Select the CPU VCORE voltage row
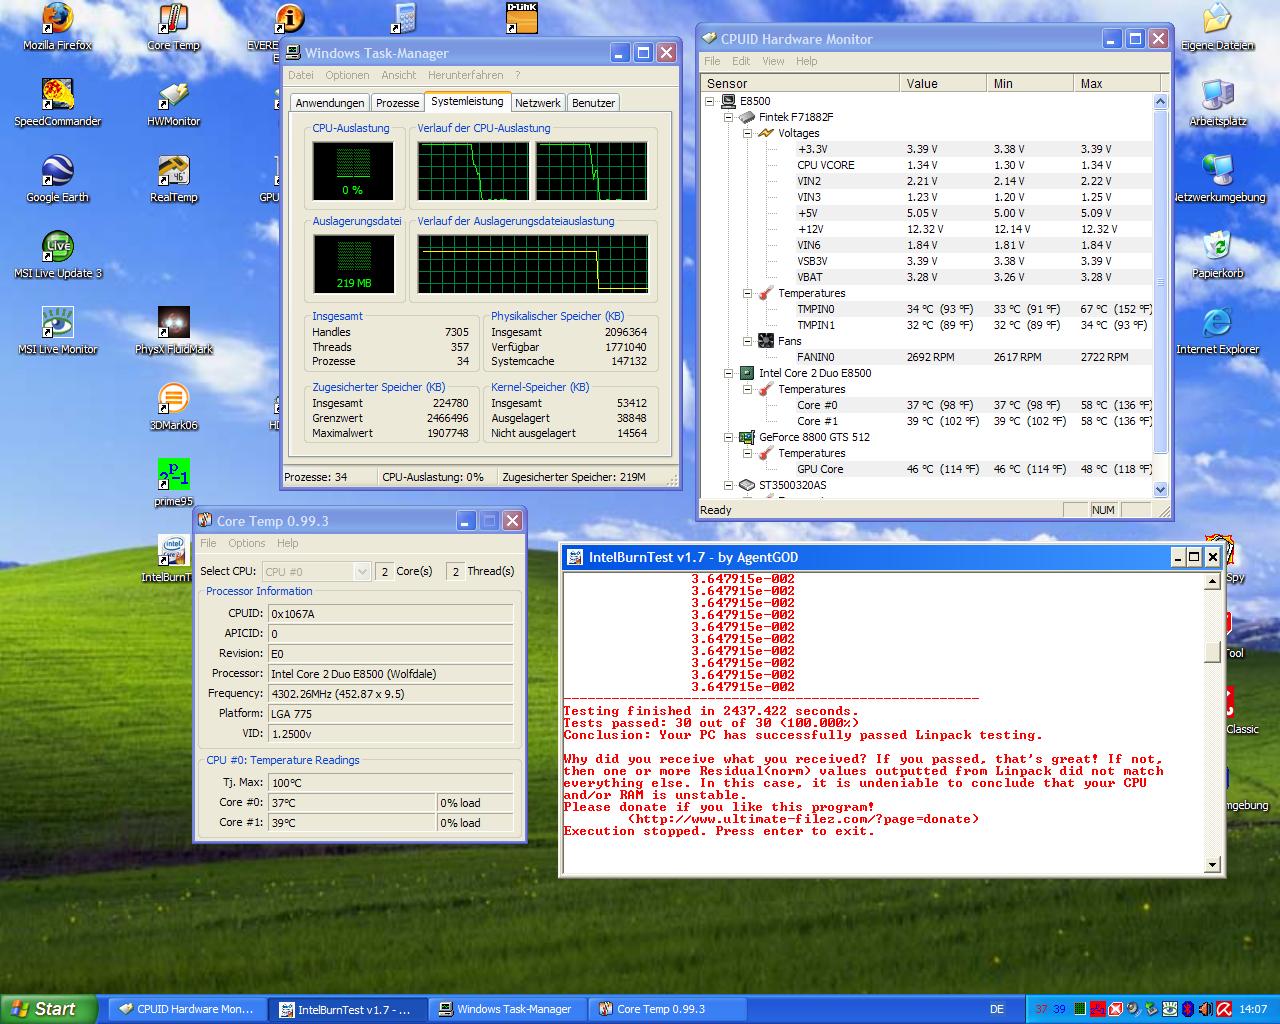The width and height of the screenshot is (1280, 1024). pos(927,165)
